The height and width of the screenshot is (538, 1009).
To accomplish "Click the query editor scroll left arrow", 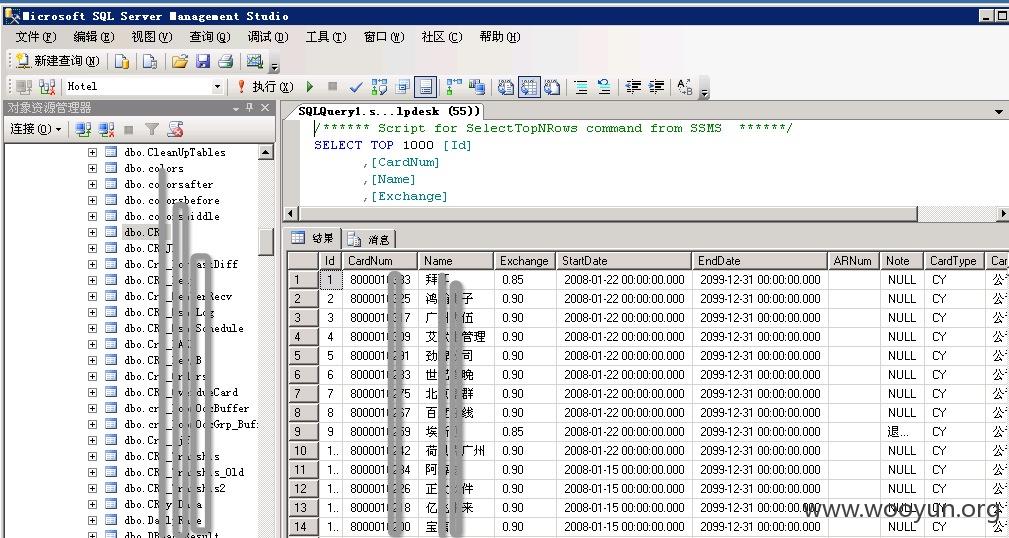I will point(291,213).
